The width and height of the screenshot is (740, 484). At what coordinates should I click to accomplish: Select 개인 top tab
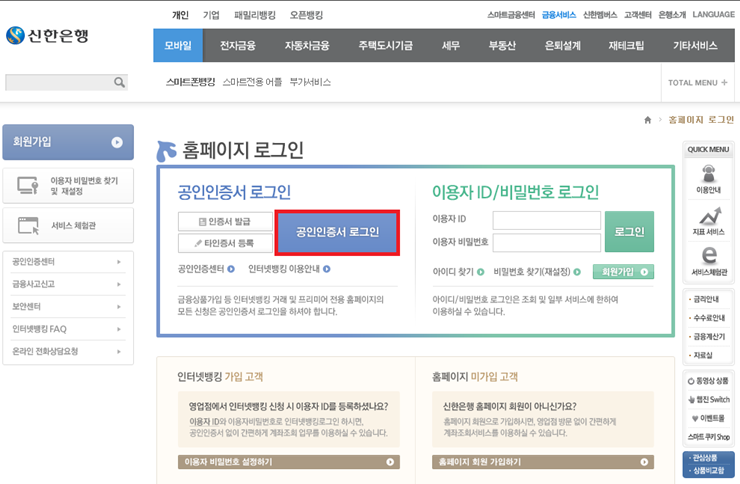[x=180, y=15]
